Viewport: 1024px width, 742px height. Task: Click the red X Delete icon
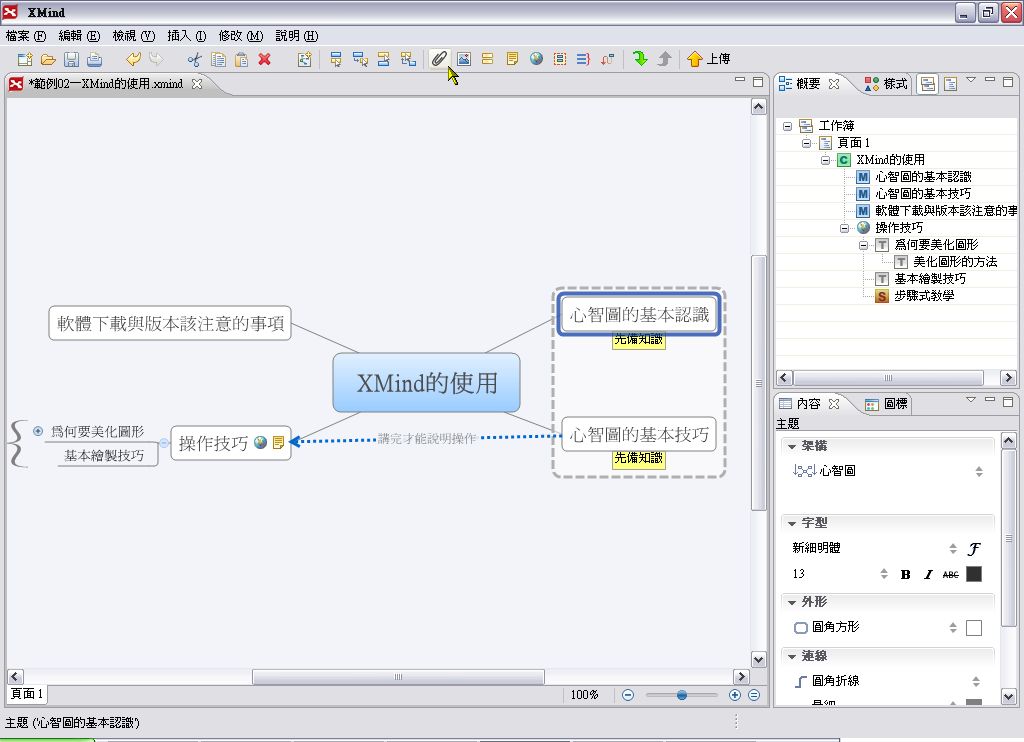click(264, 59)
